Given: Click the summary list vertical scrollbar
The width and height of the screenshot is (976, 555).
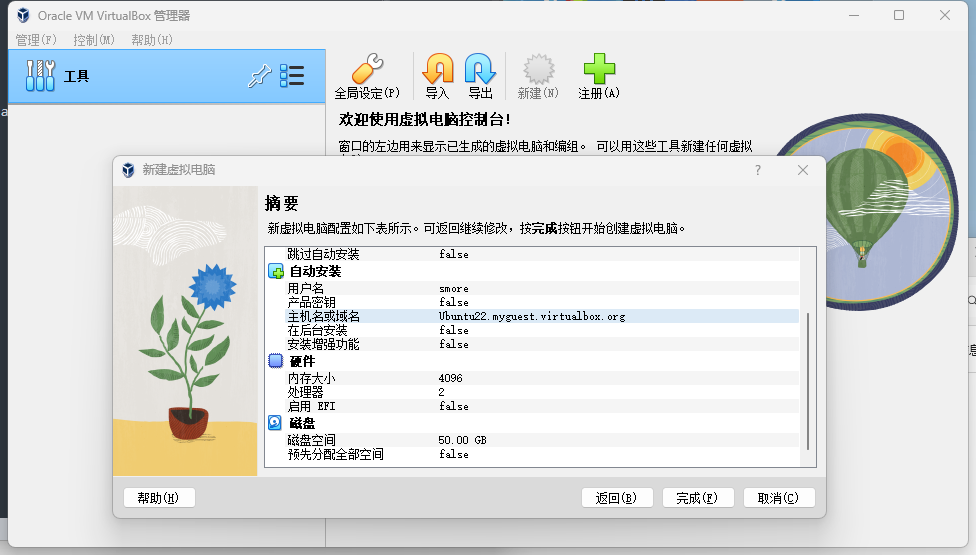Looking at the screenshot, I should click(x=808, y=381).
